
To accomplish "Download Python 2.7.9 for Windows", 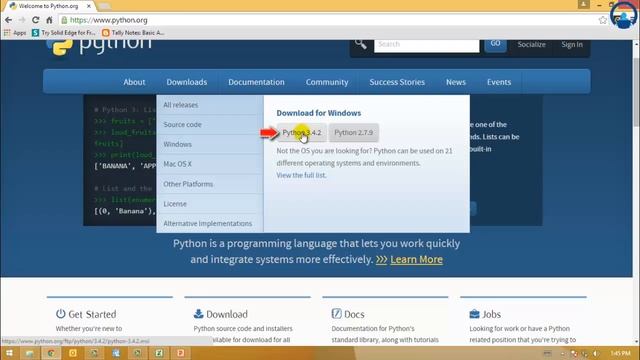I will point(353,133).
